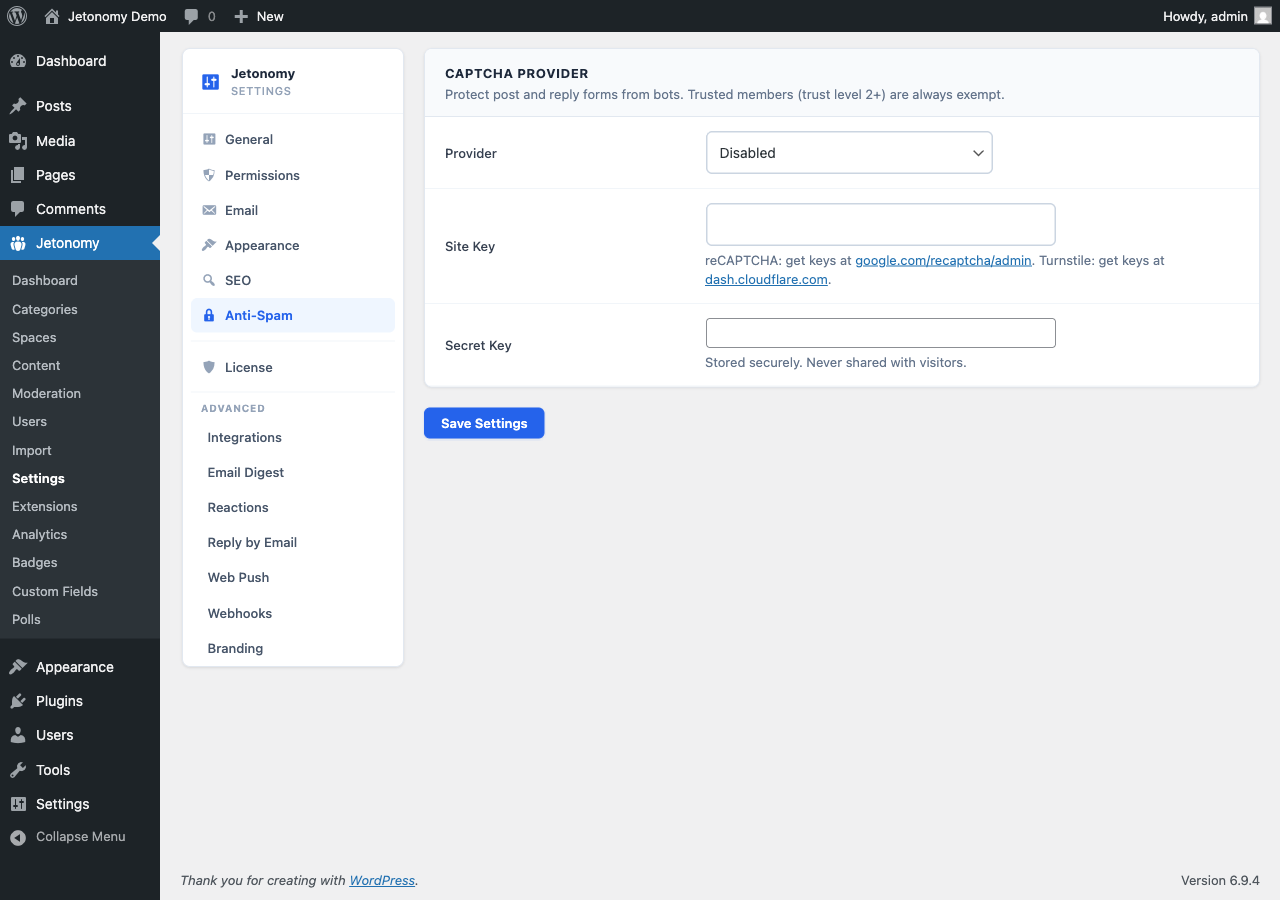Click the admin avatar in the top right
Viewport: 1280px width, 900px height.
pos(1262,15)
